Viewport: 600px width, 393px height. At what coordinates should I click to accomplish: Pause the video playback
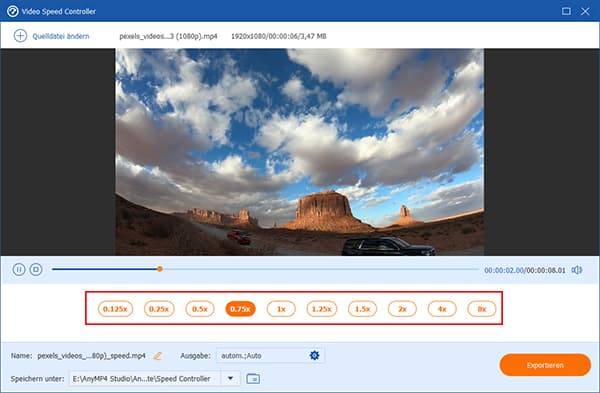(x=19, y=269)
